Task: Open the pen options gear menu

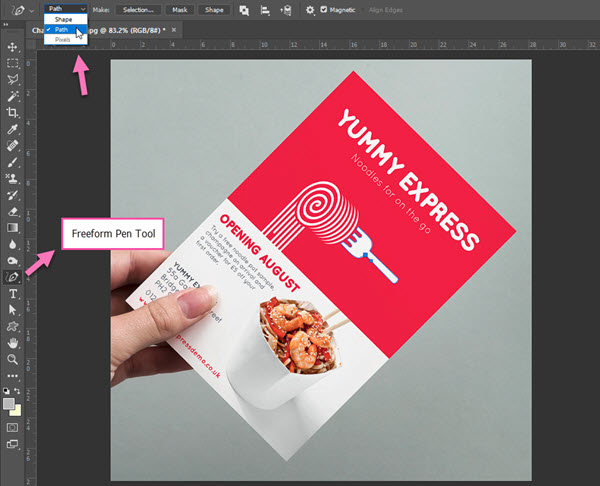Action: [310, 10]
